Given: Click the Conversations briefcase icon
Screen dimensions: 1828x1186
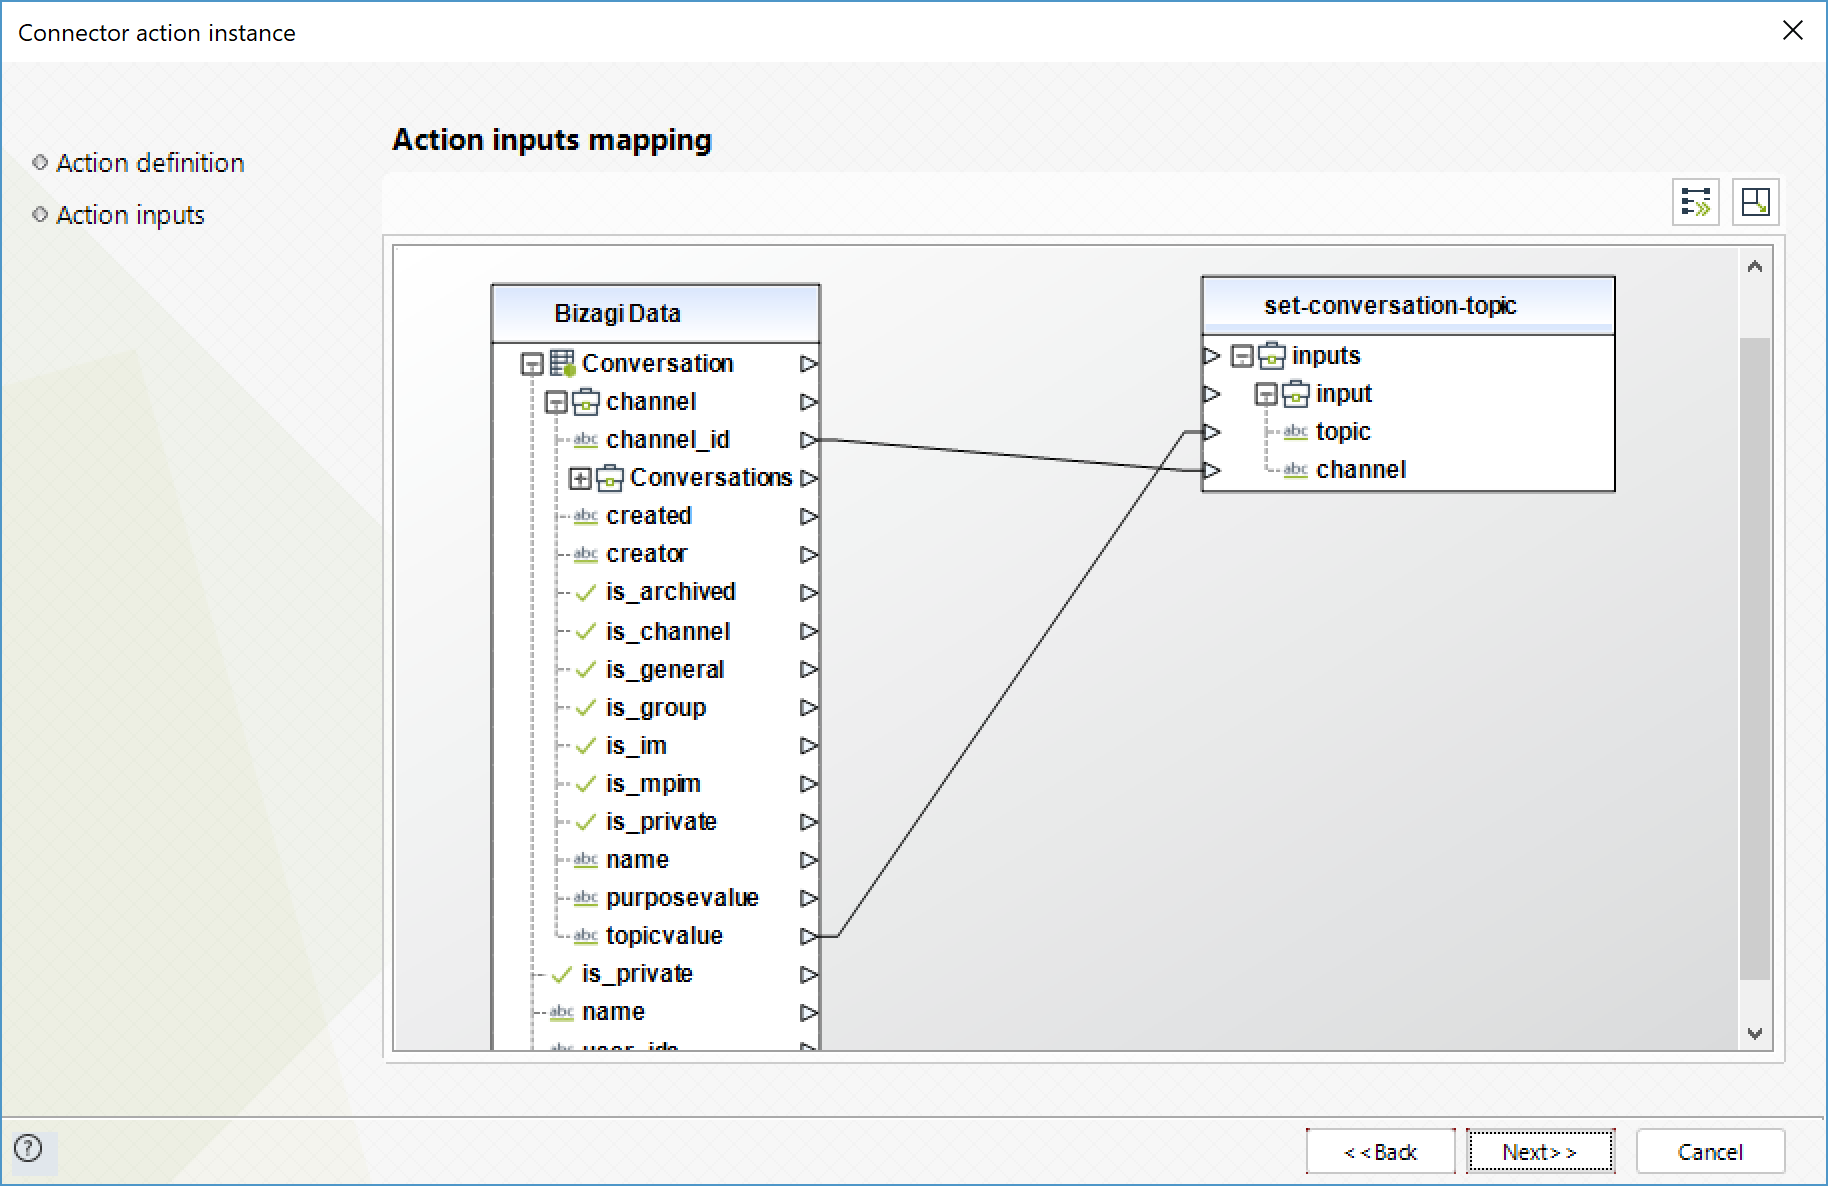Looking at the screenshot, I should point(610,478).
